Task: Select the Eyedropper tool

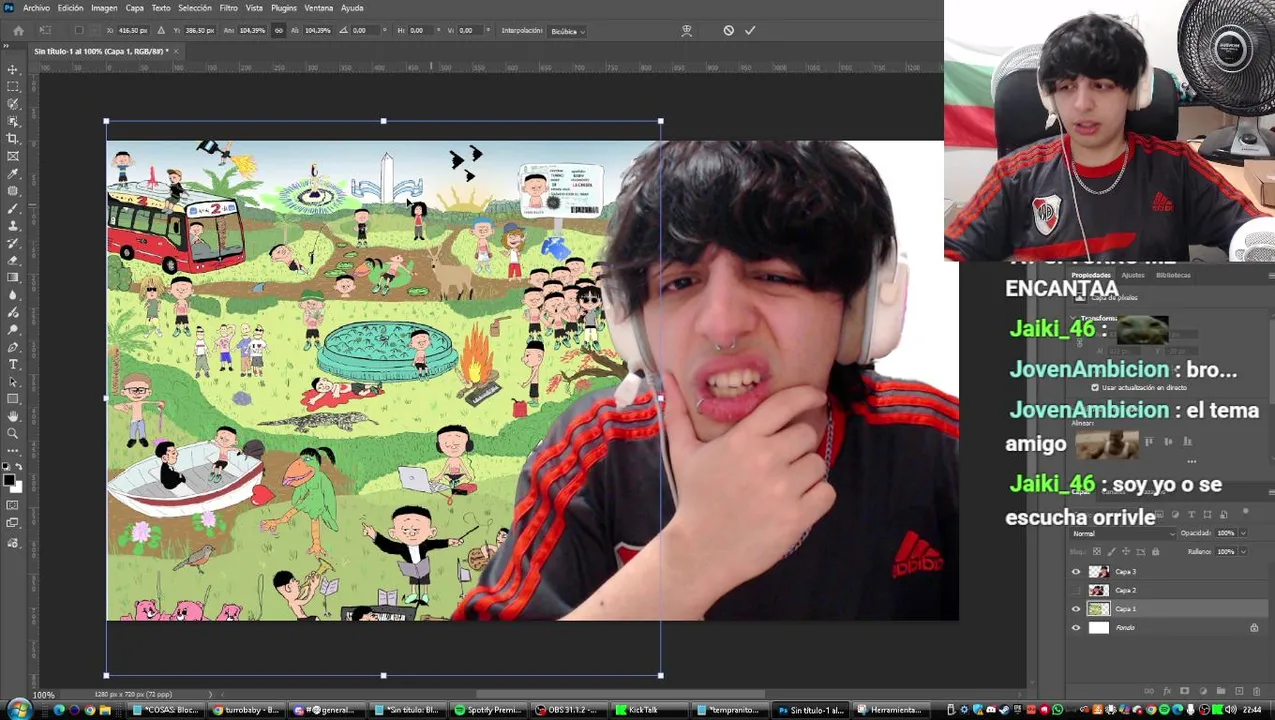Action: click(x=13, y=174)
